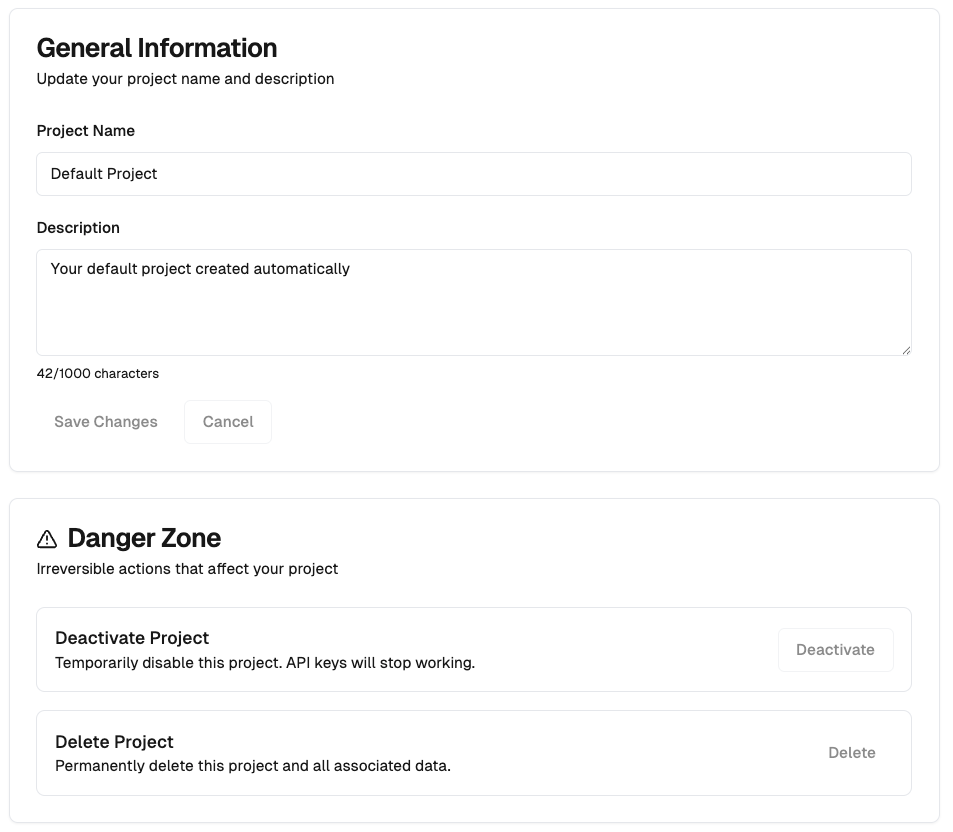This screenshot has height=832, width=953.
Task: Click the Deactivate button for the project
Action: (835, 649)
